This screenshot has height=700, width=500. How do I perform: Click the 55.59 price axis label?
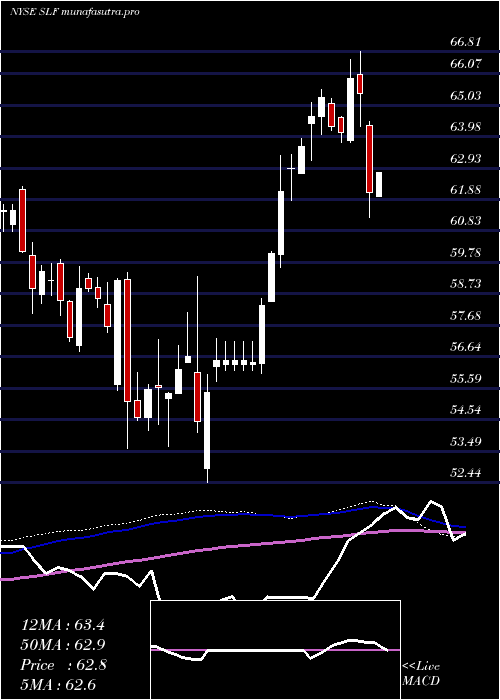point(466,379)
